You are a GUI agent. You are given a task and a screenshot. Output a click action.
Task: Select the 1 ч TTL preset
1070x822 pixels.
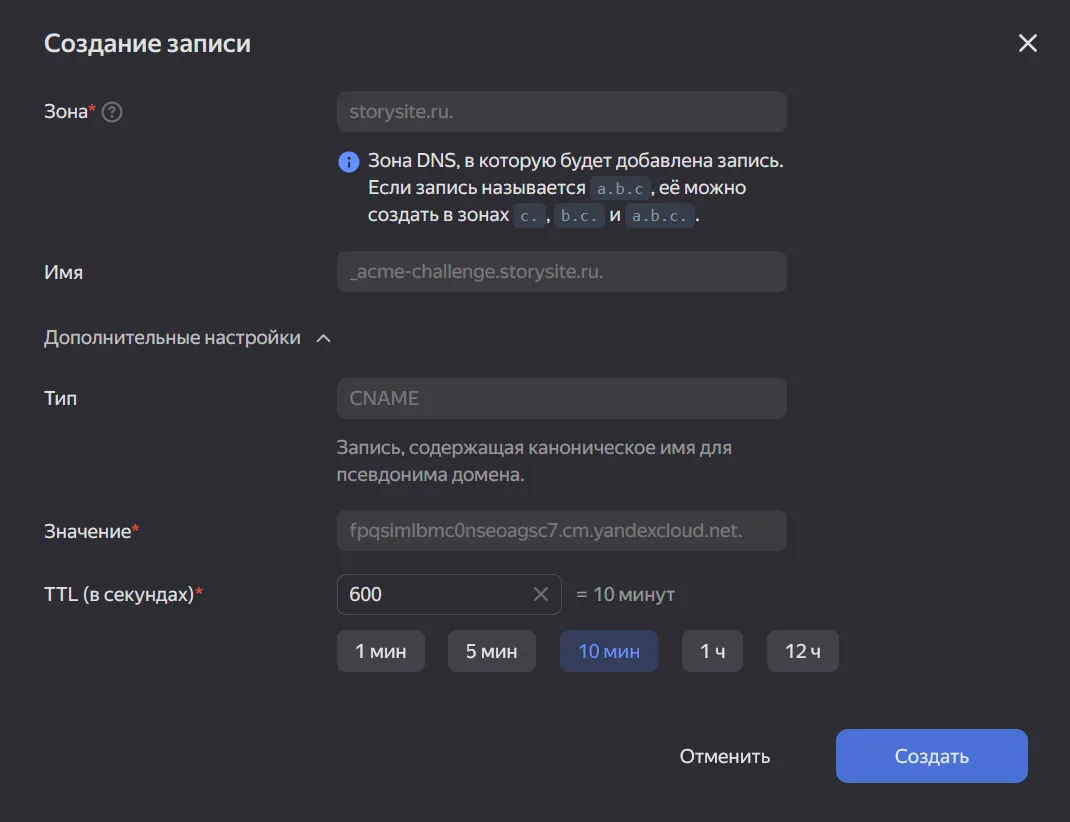tap(712, 650)
